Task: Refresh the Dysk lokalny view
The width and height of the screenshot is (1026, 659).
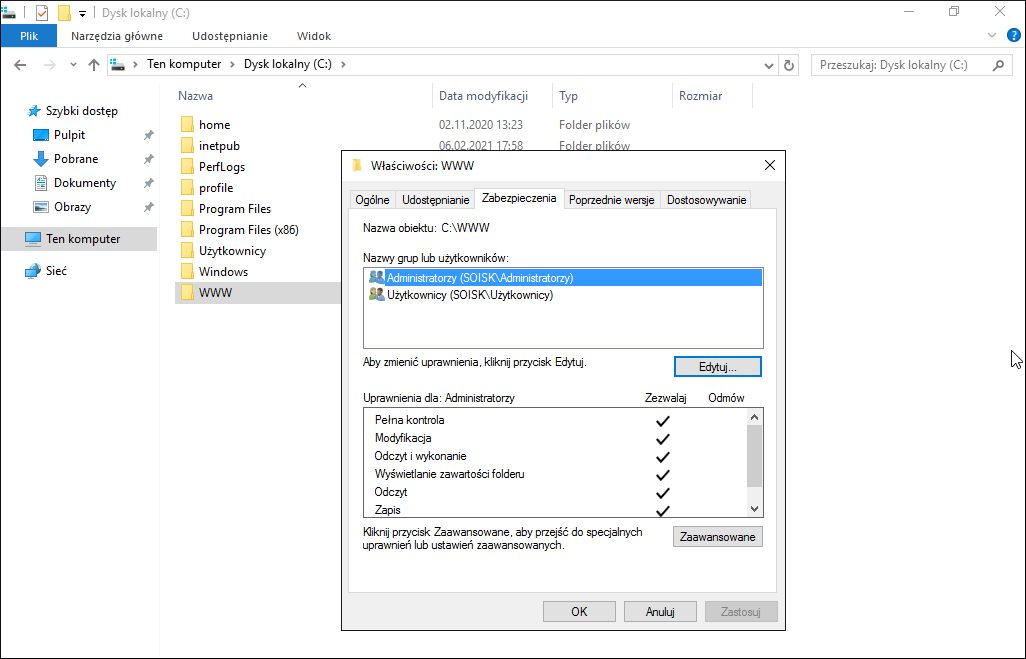Action: pos(789,65)
